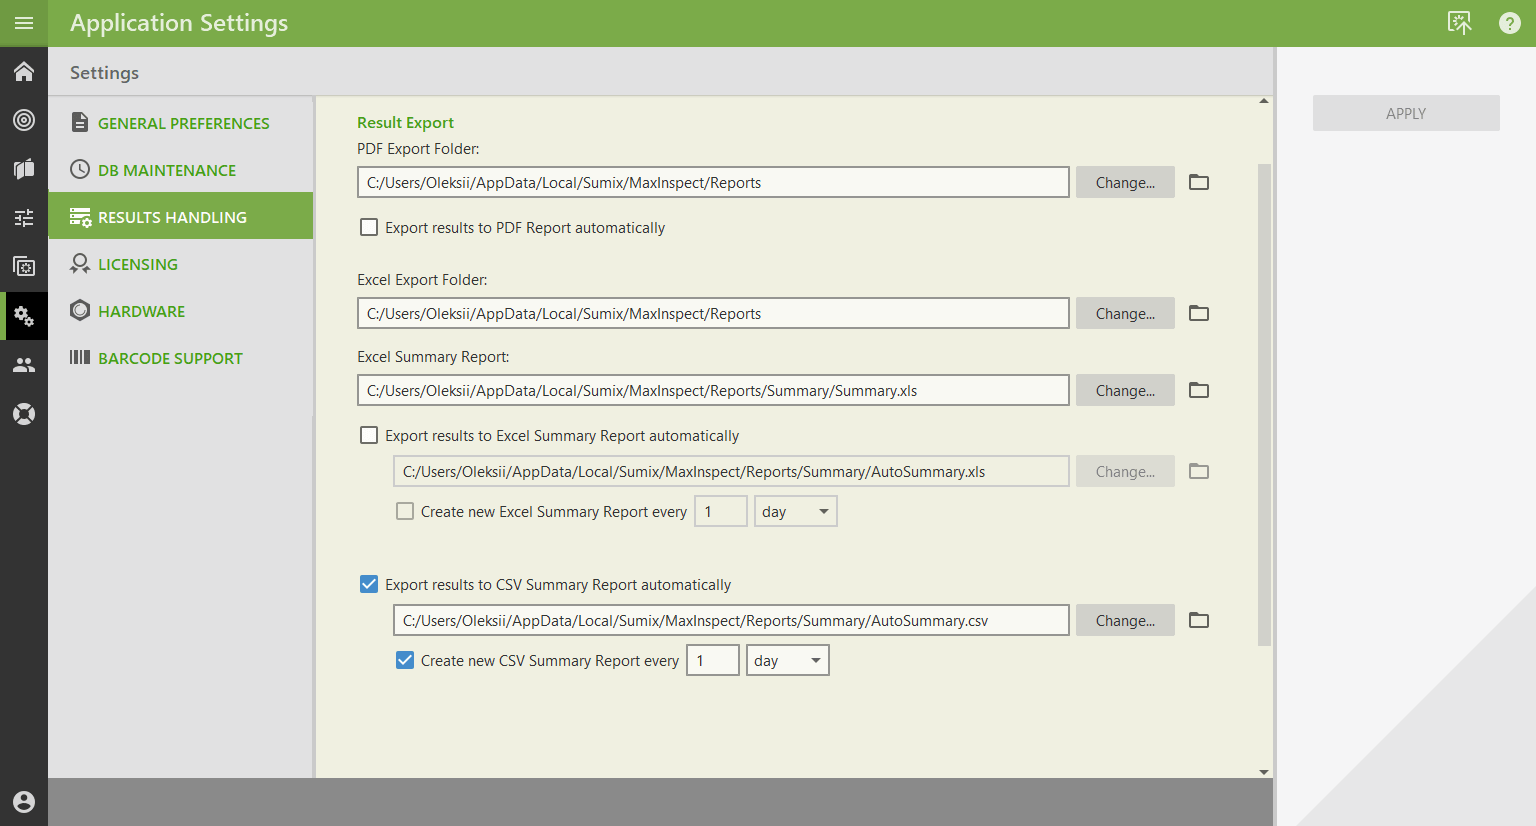Click the Excel Summary Report path field

[712, 390]
